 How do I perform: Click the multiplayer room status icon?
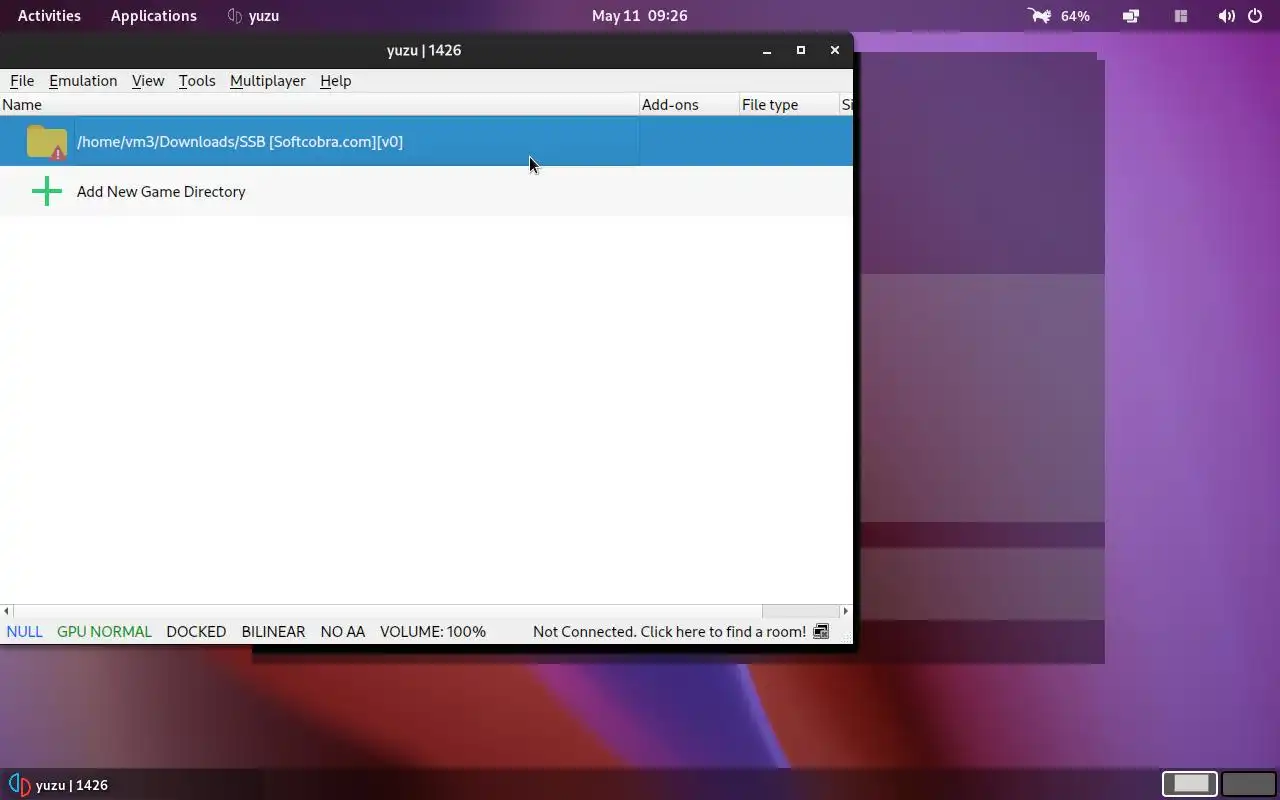(821, 632)
